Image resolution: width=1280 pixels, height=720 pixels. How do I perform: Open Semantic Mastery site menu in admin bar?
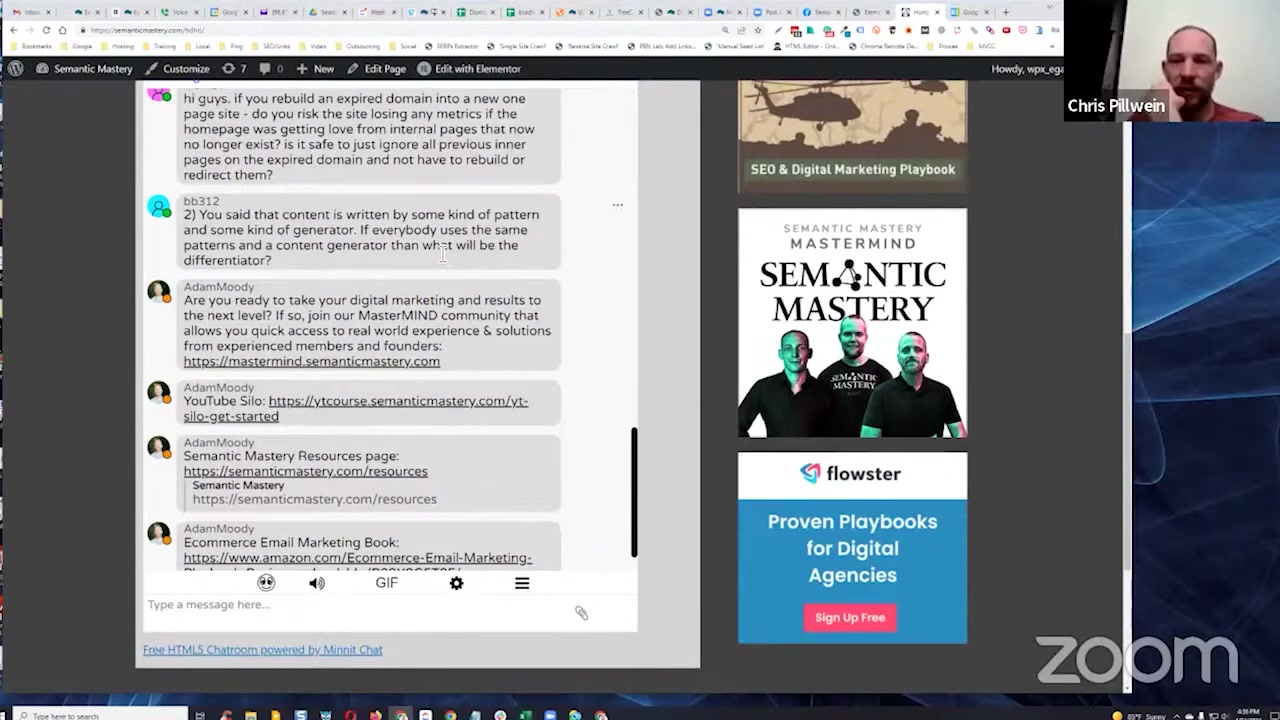click(84, 69)
